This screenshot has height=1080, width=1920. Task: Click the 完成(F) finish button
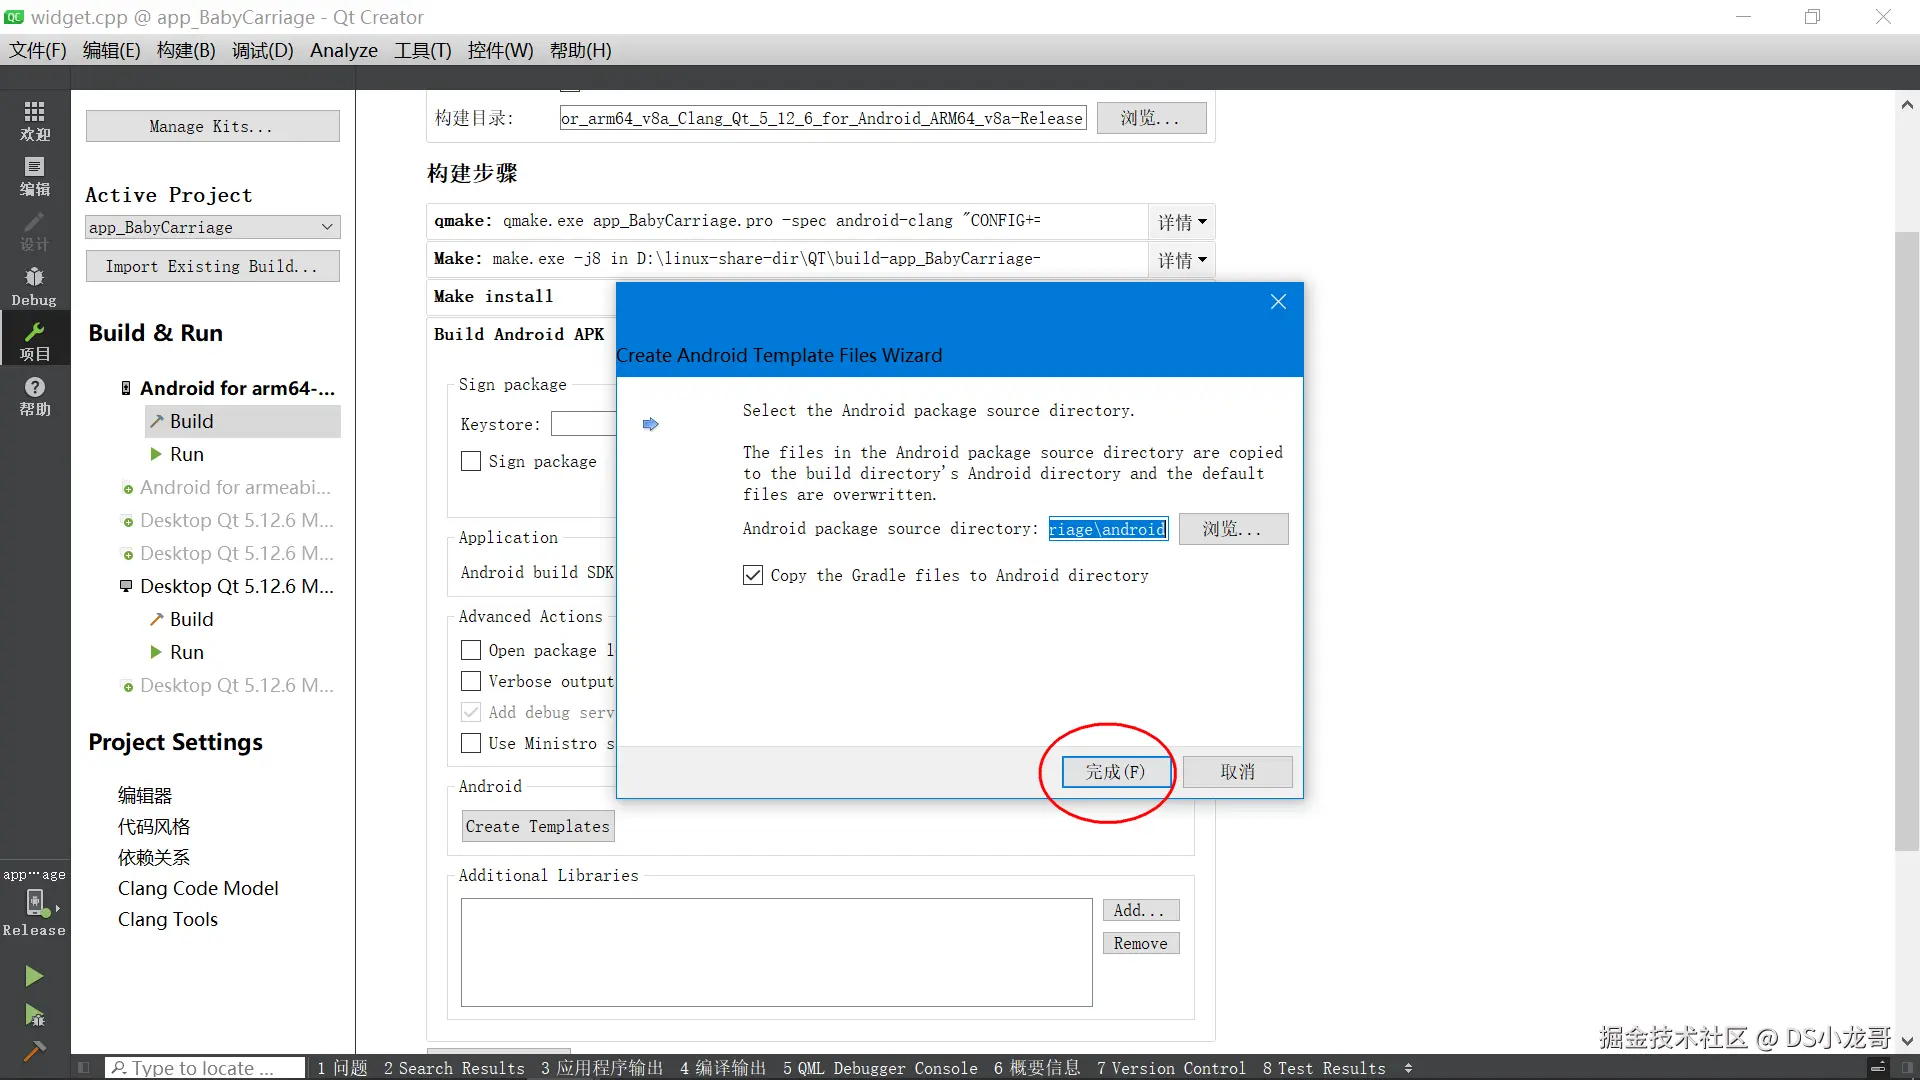(1115, 772)
